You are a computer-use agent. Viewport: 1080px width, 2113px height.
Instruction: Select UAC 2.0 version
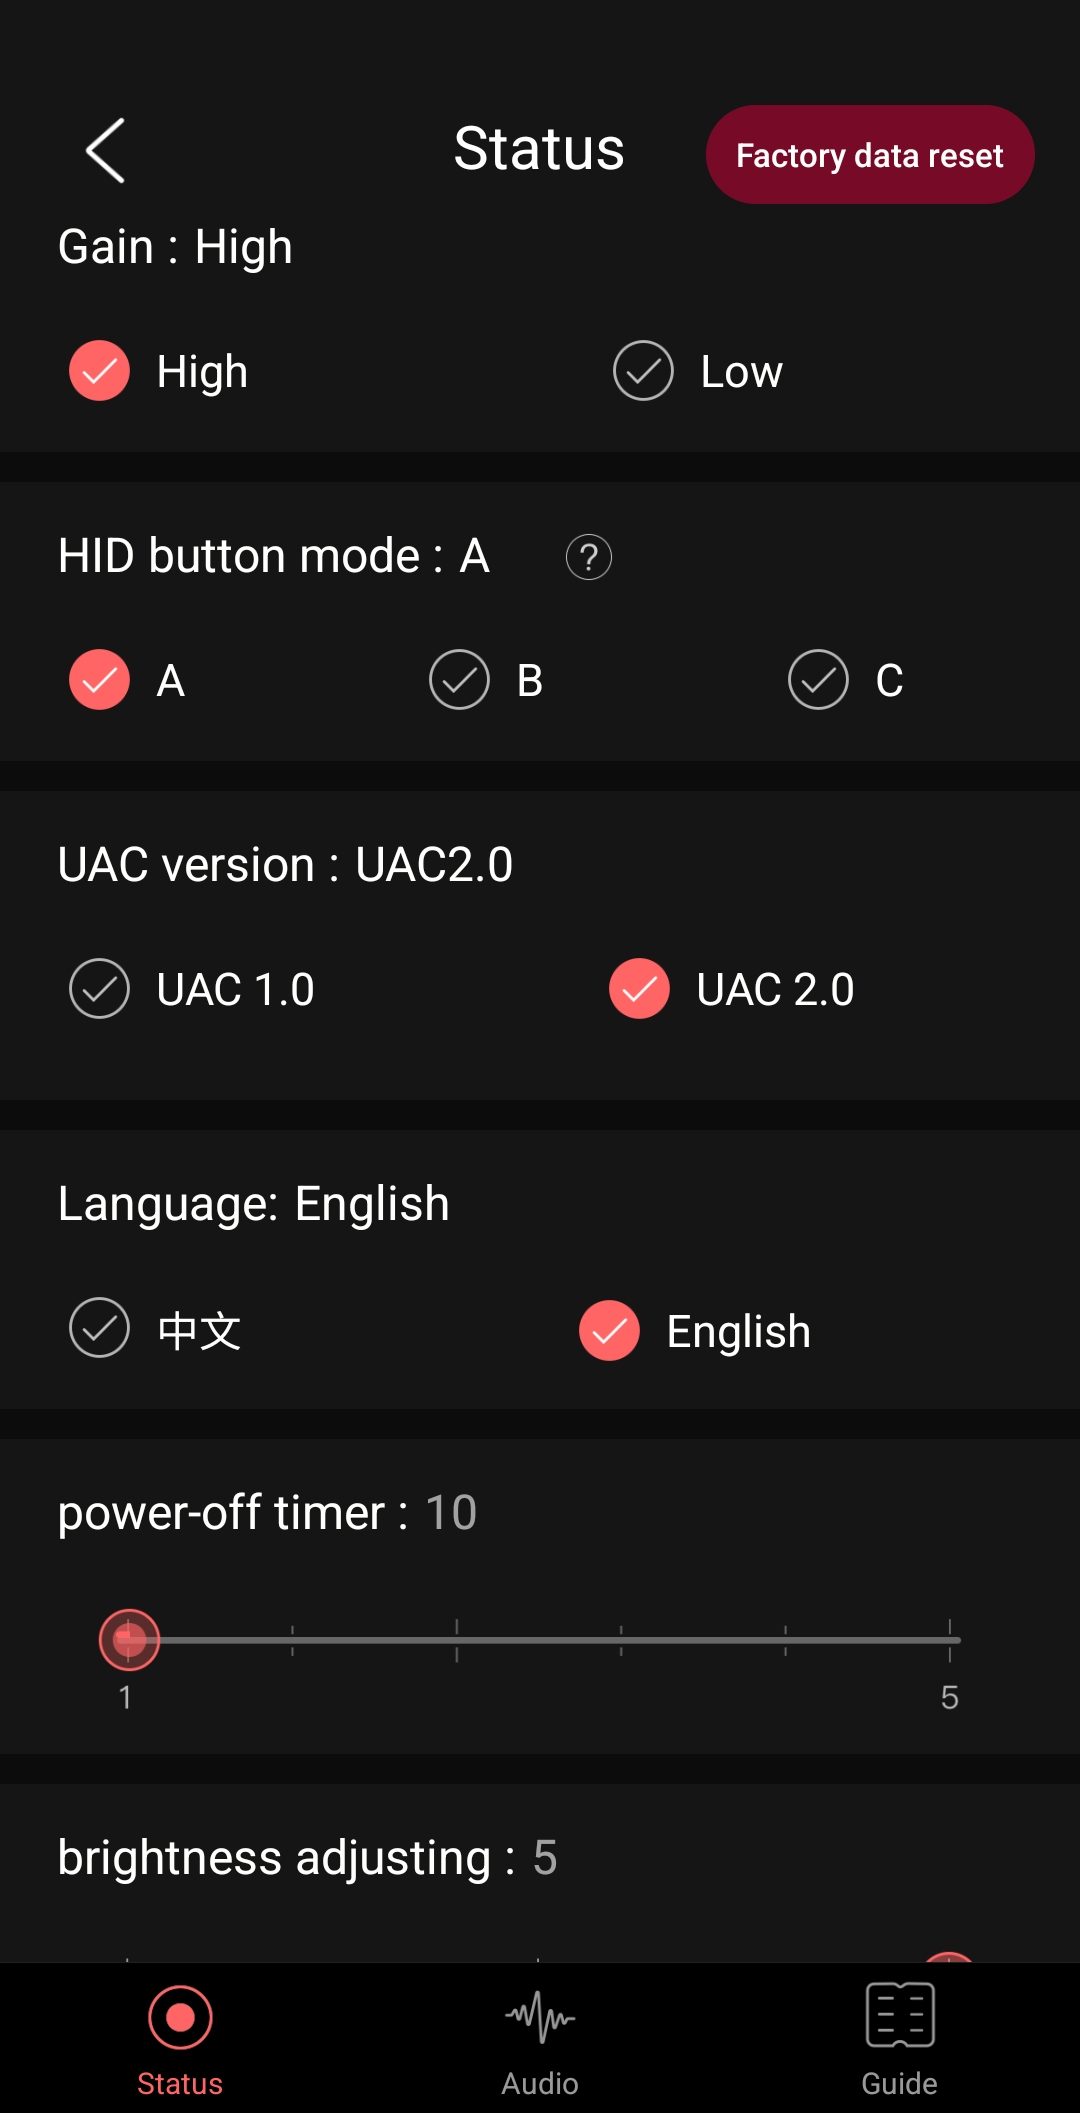coord(639,989)
